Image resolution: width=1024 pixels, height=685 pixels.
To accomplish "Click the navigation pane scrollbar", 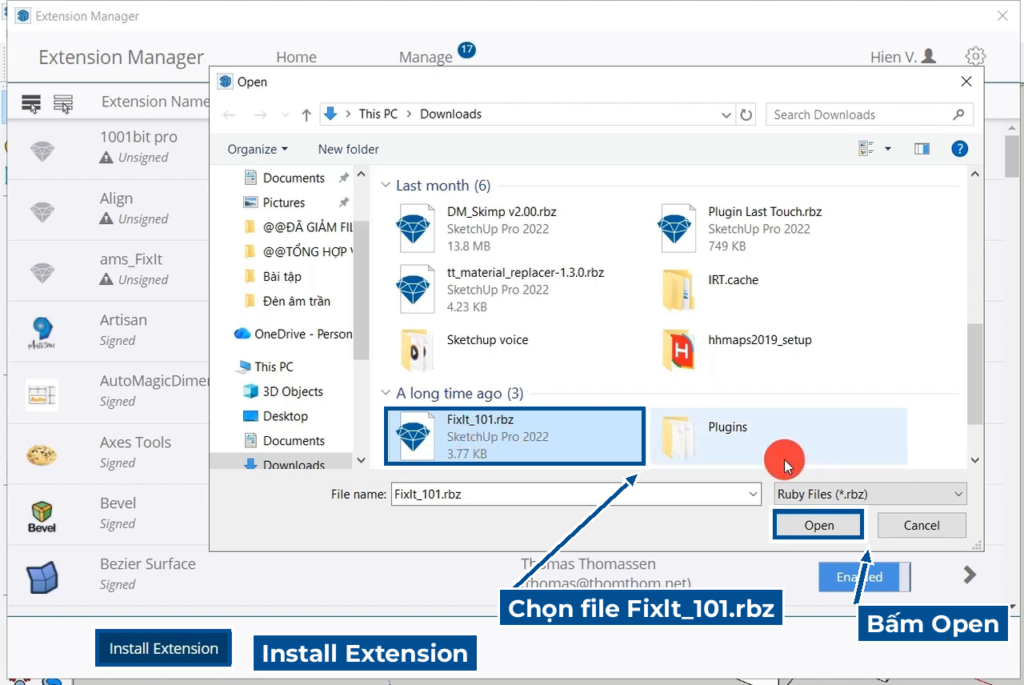I will pos(361,291).
